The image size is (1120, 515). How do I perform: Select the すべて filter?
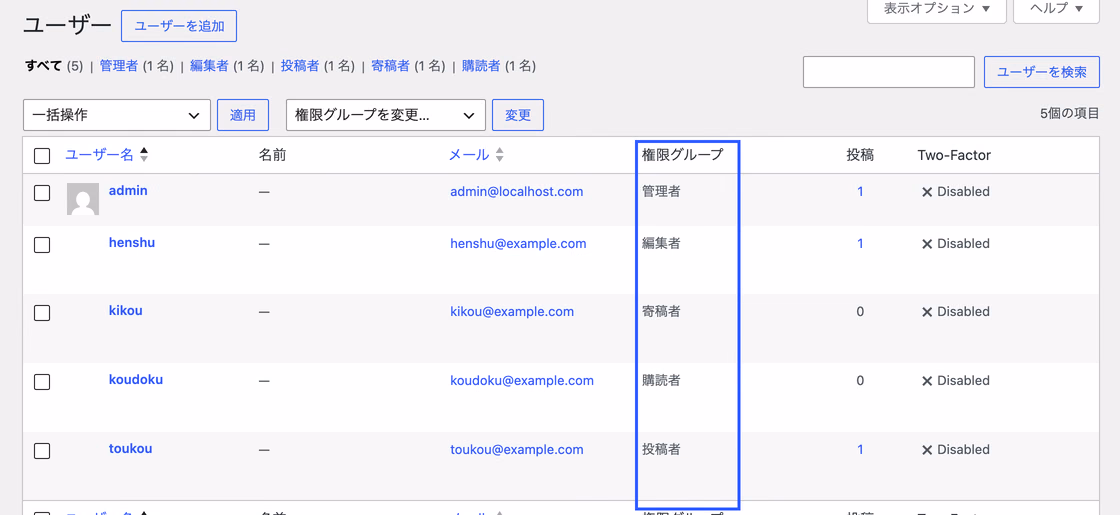(x=44, y=66)
